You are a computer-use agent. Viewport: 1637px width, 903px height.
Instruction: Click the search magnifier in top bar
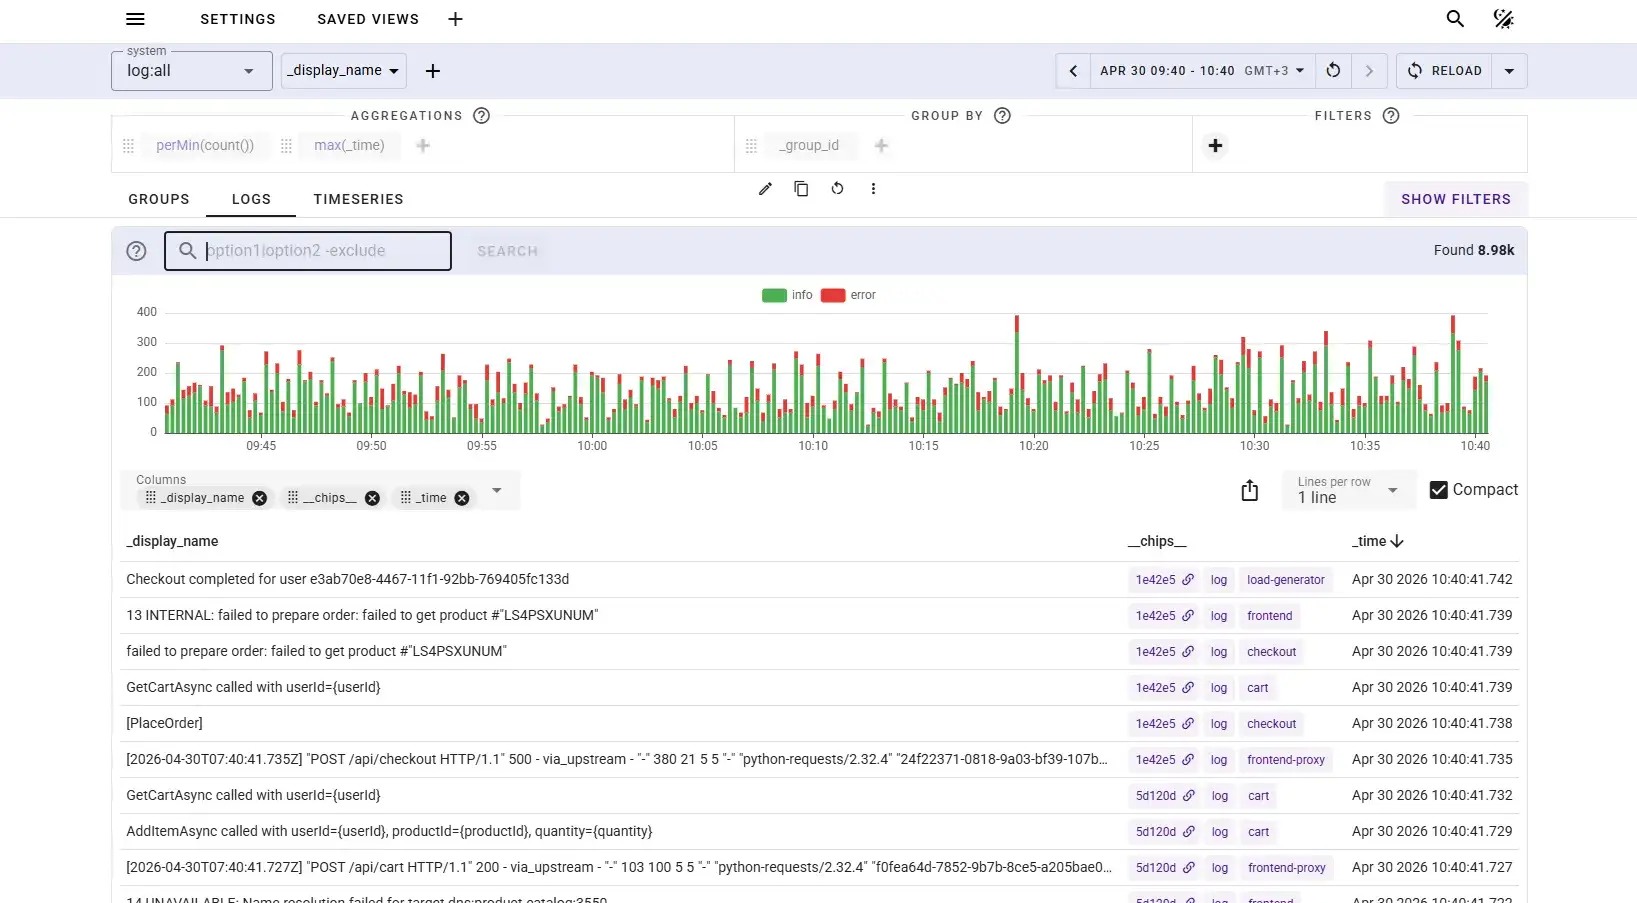click(1455, 19)
